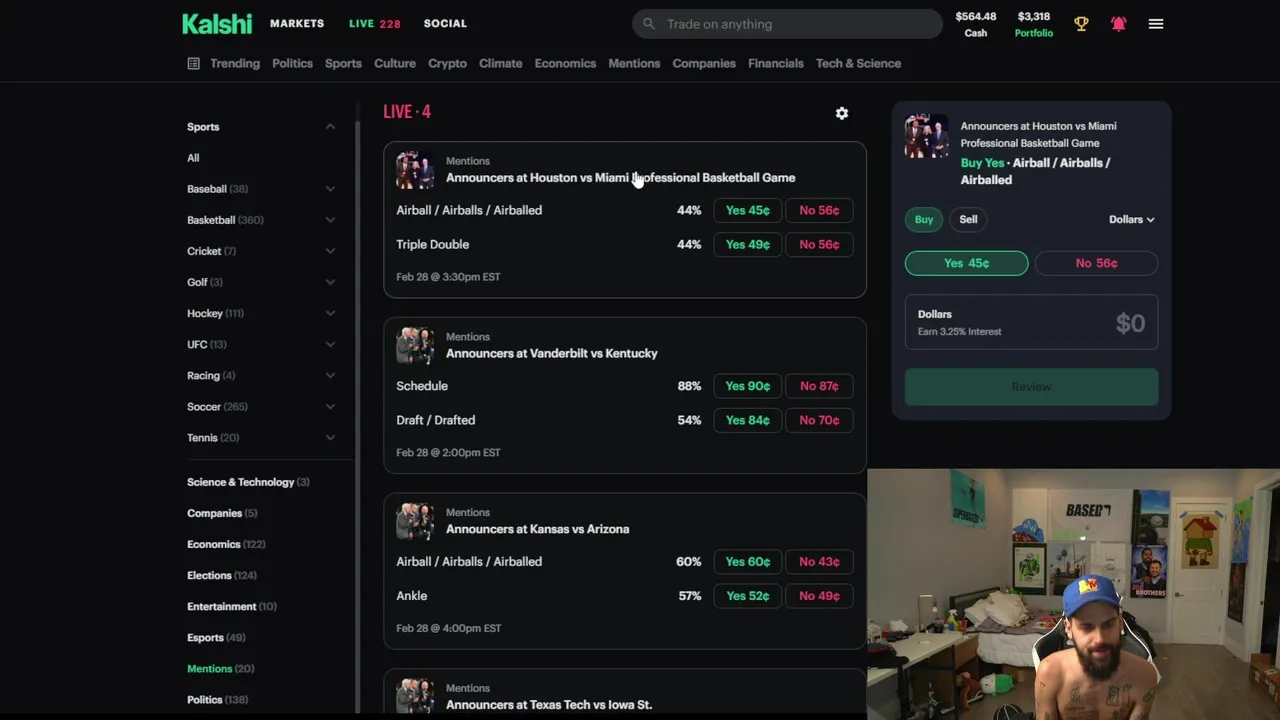
Task: Expand the Baseball category chevron
Action: pyautogui.click(x=330, y=189)
